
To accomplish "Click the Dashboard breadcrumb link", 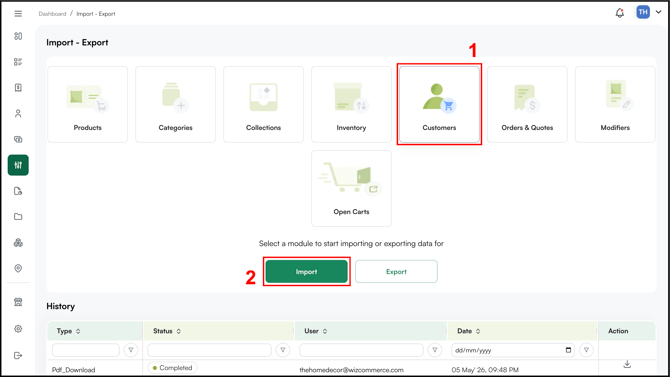I will coord(52,14).
